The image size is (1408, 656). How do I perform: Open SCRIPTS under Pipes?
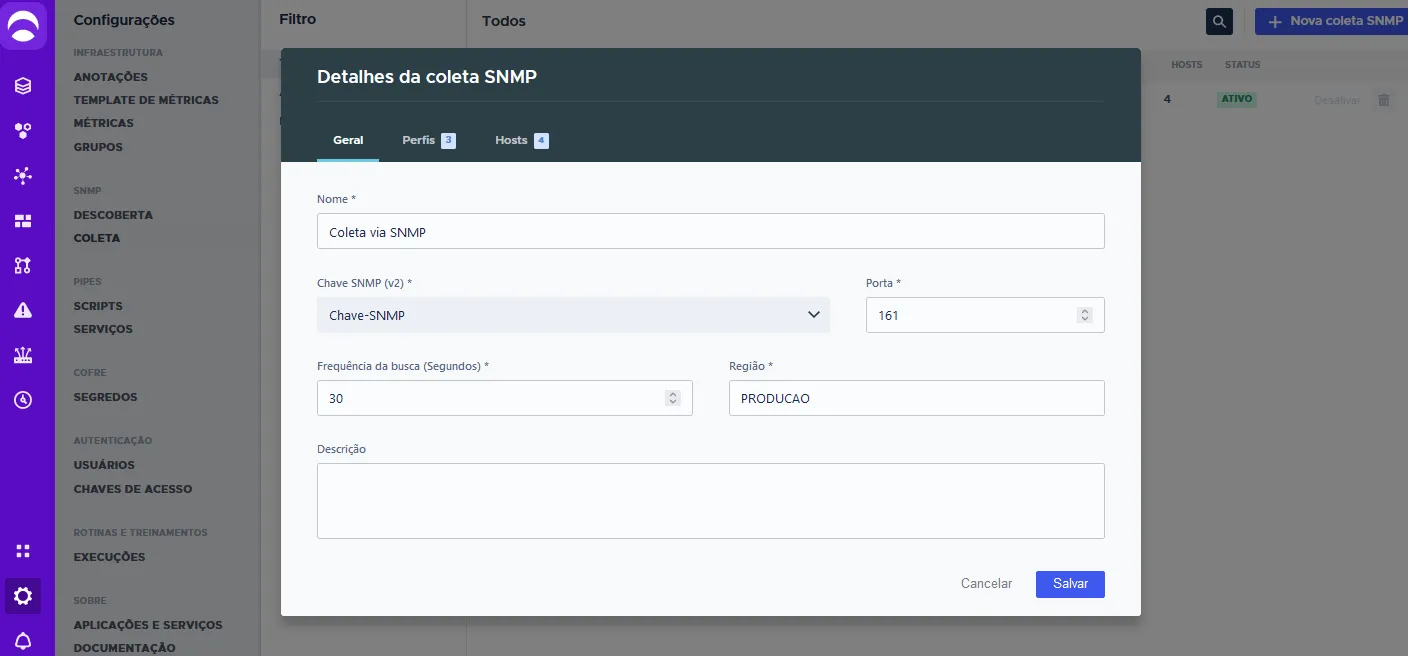coord(98,306)
